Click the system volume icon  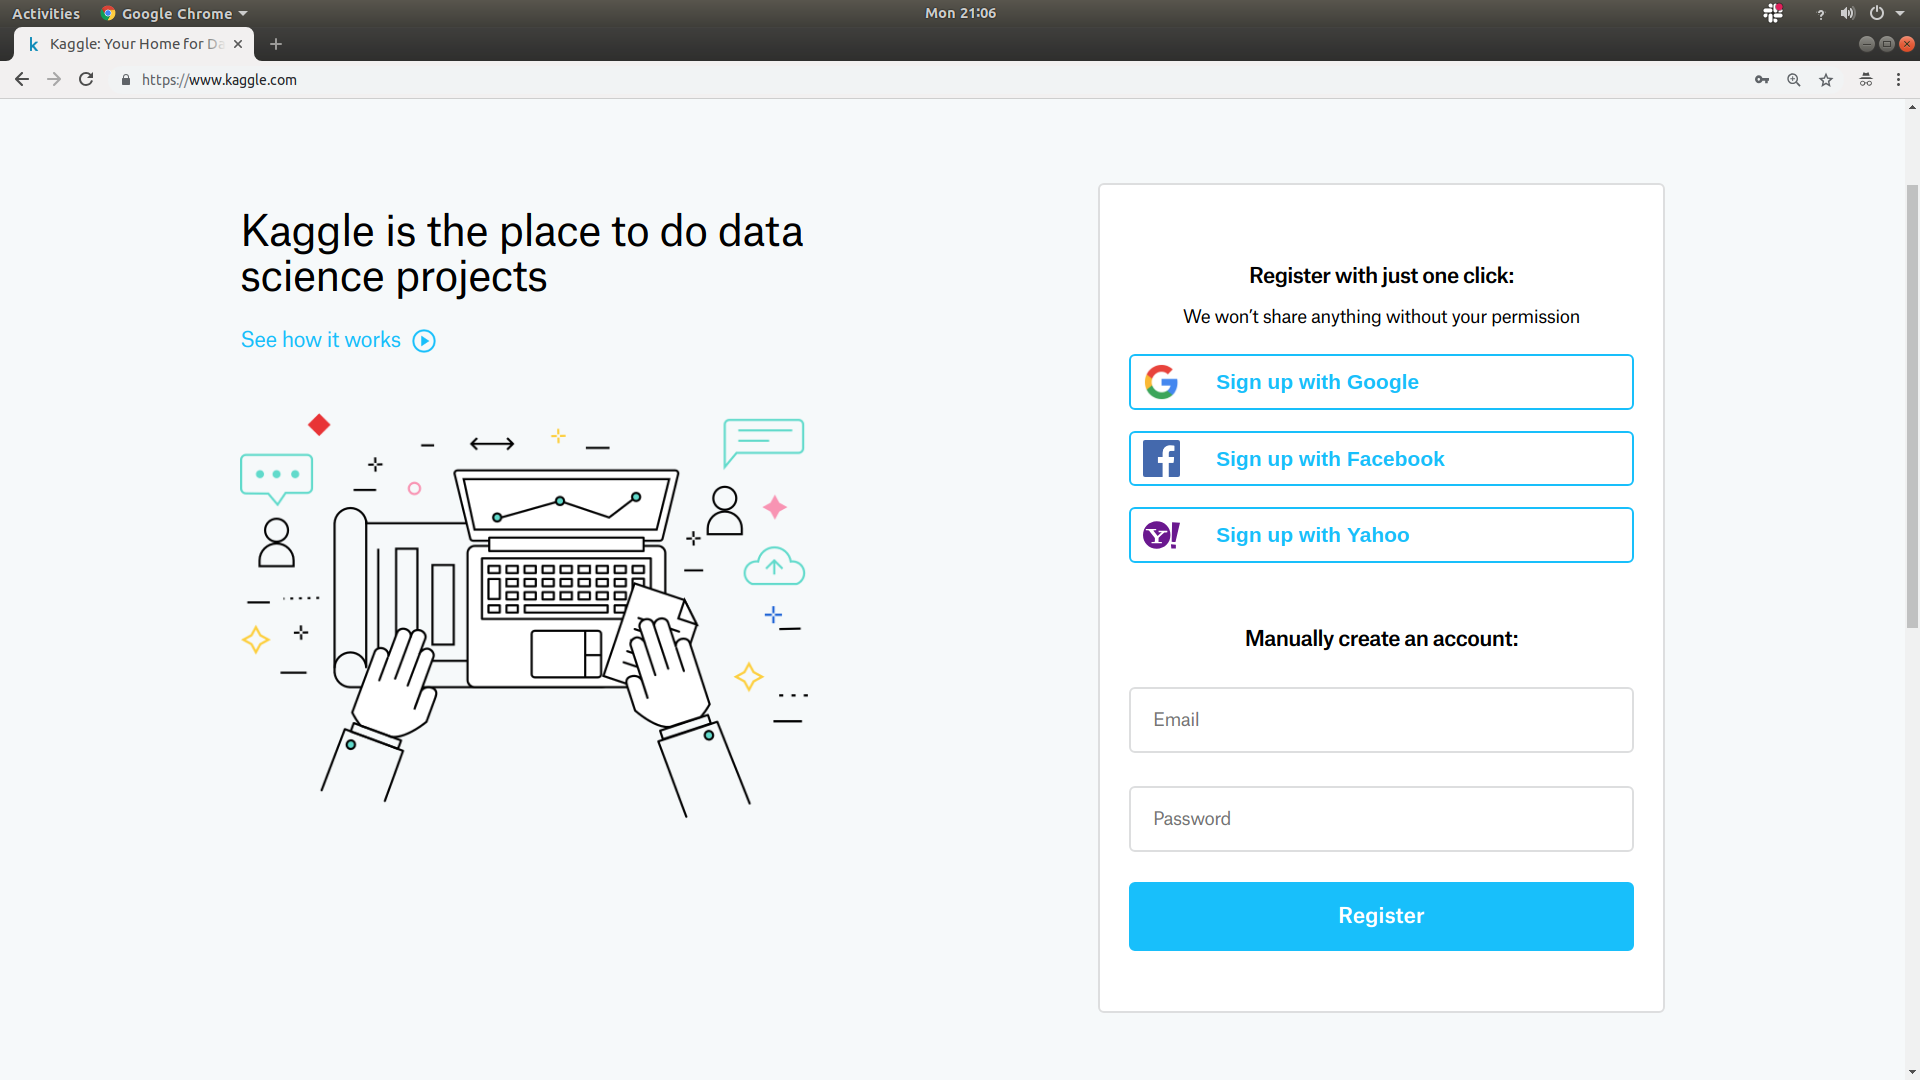click(1847, 13)
